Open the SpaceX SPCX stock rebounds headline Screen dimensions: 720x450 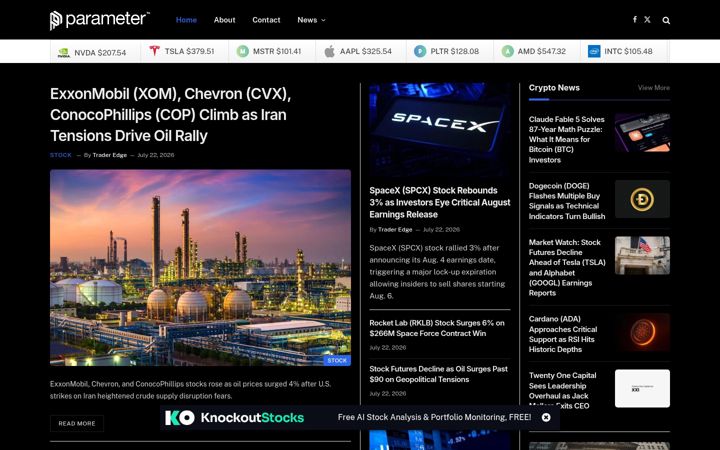point(439,202)
